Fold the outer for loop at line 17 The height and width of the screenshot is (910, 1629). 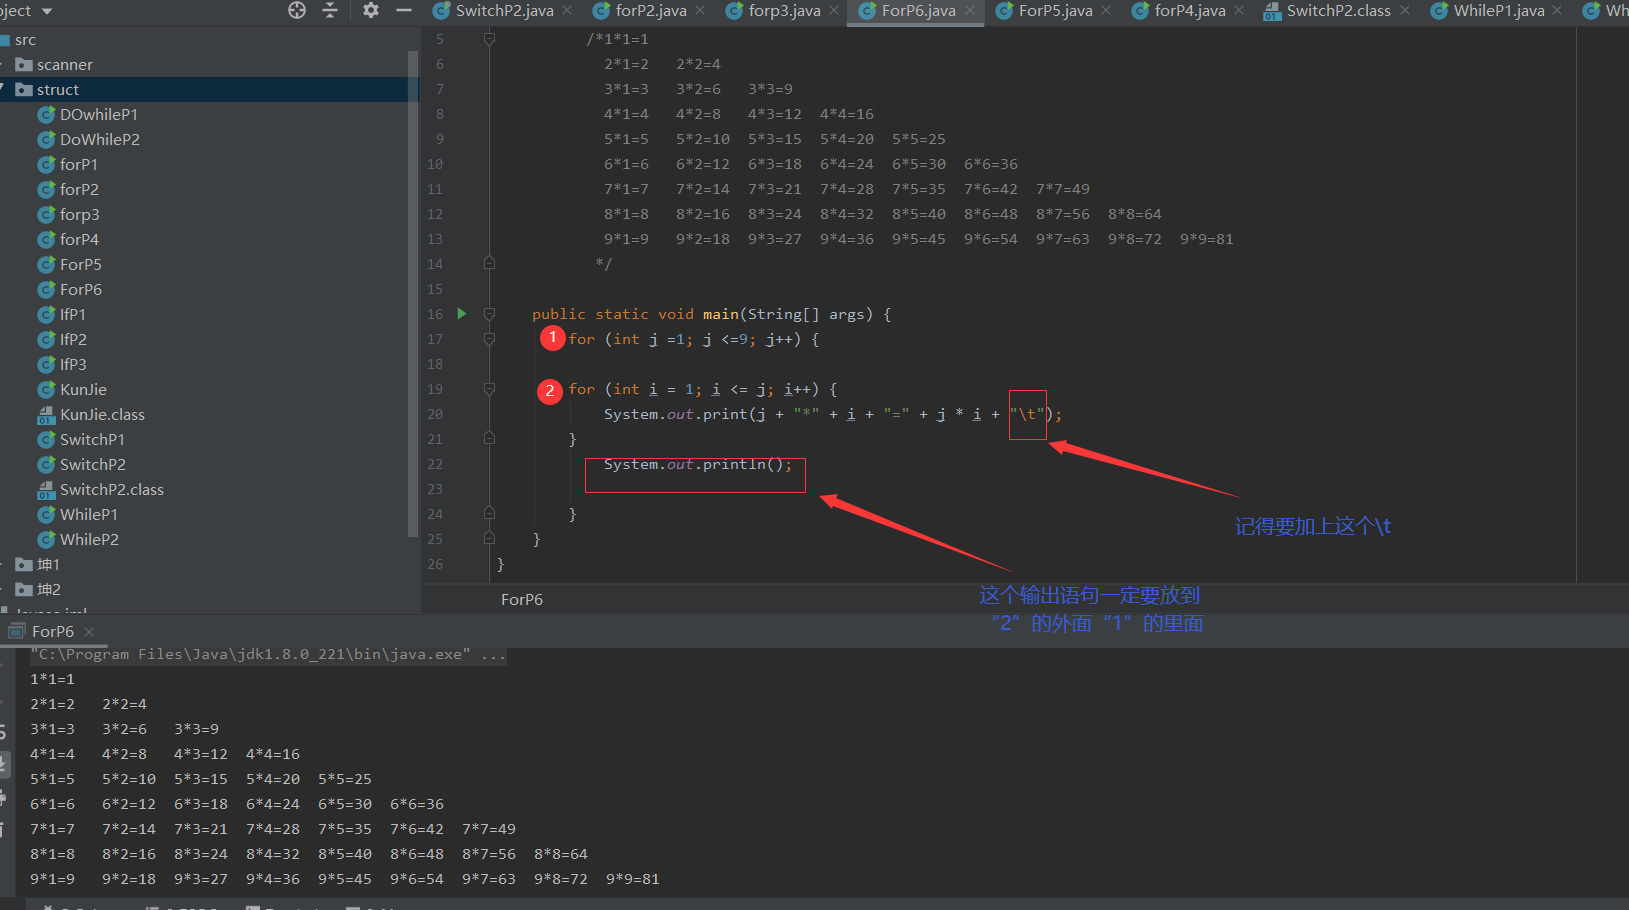(x=489, y=339)
